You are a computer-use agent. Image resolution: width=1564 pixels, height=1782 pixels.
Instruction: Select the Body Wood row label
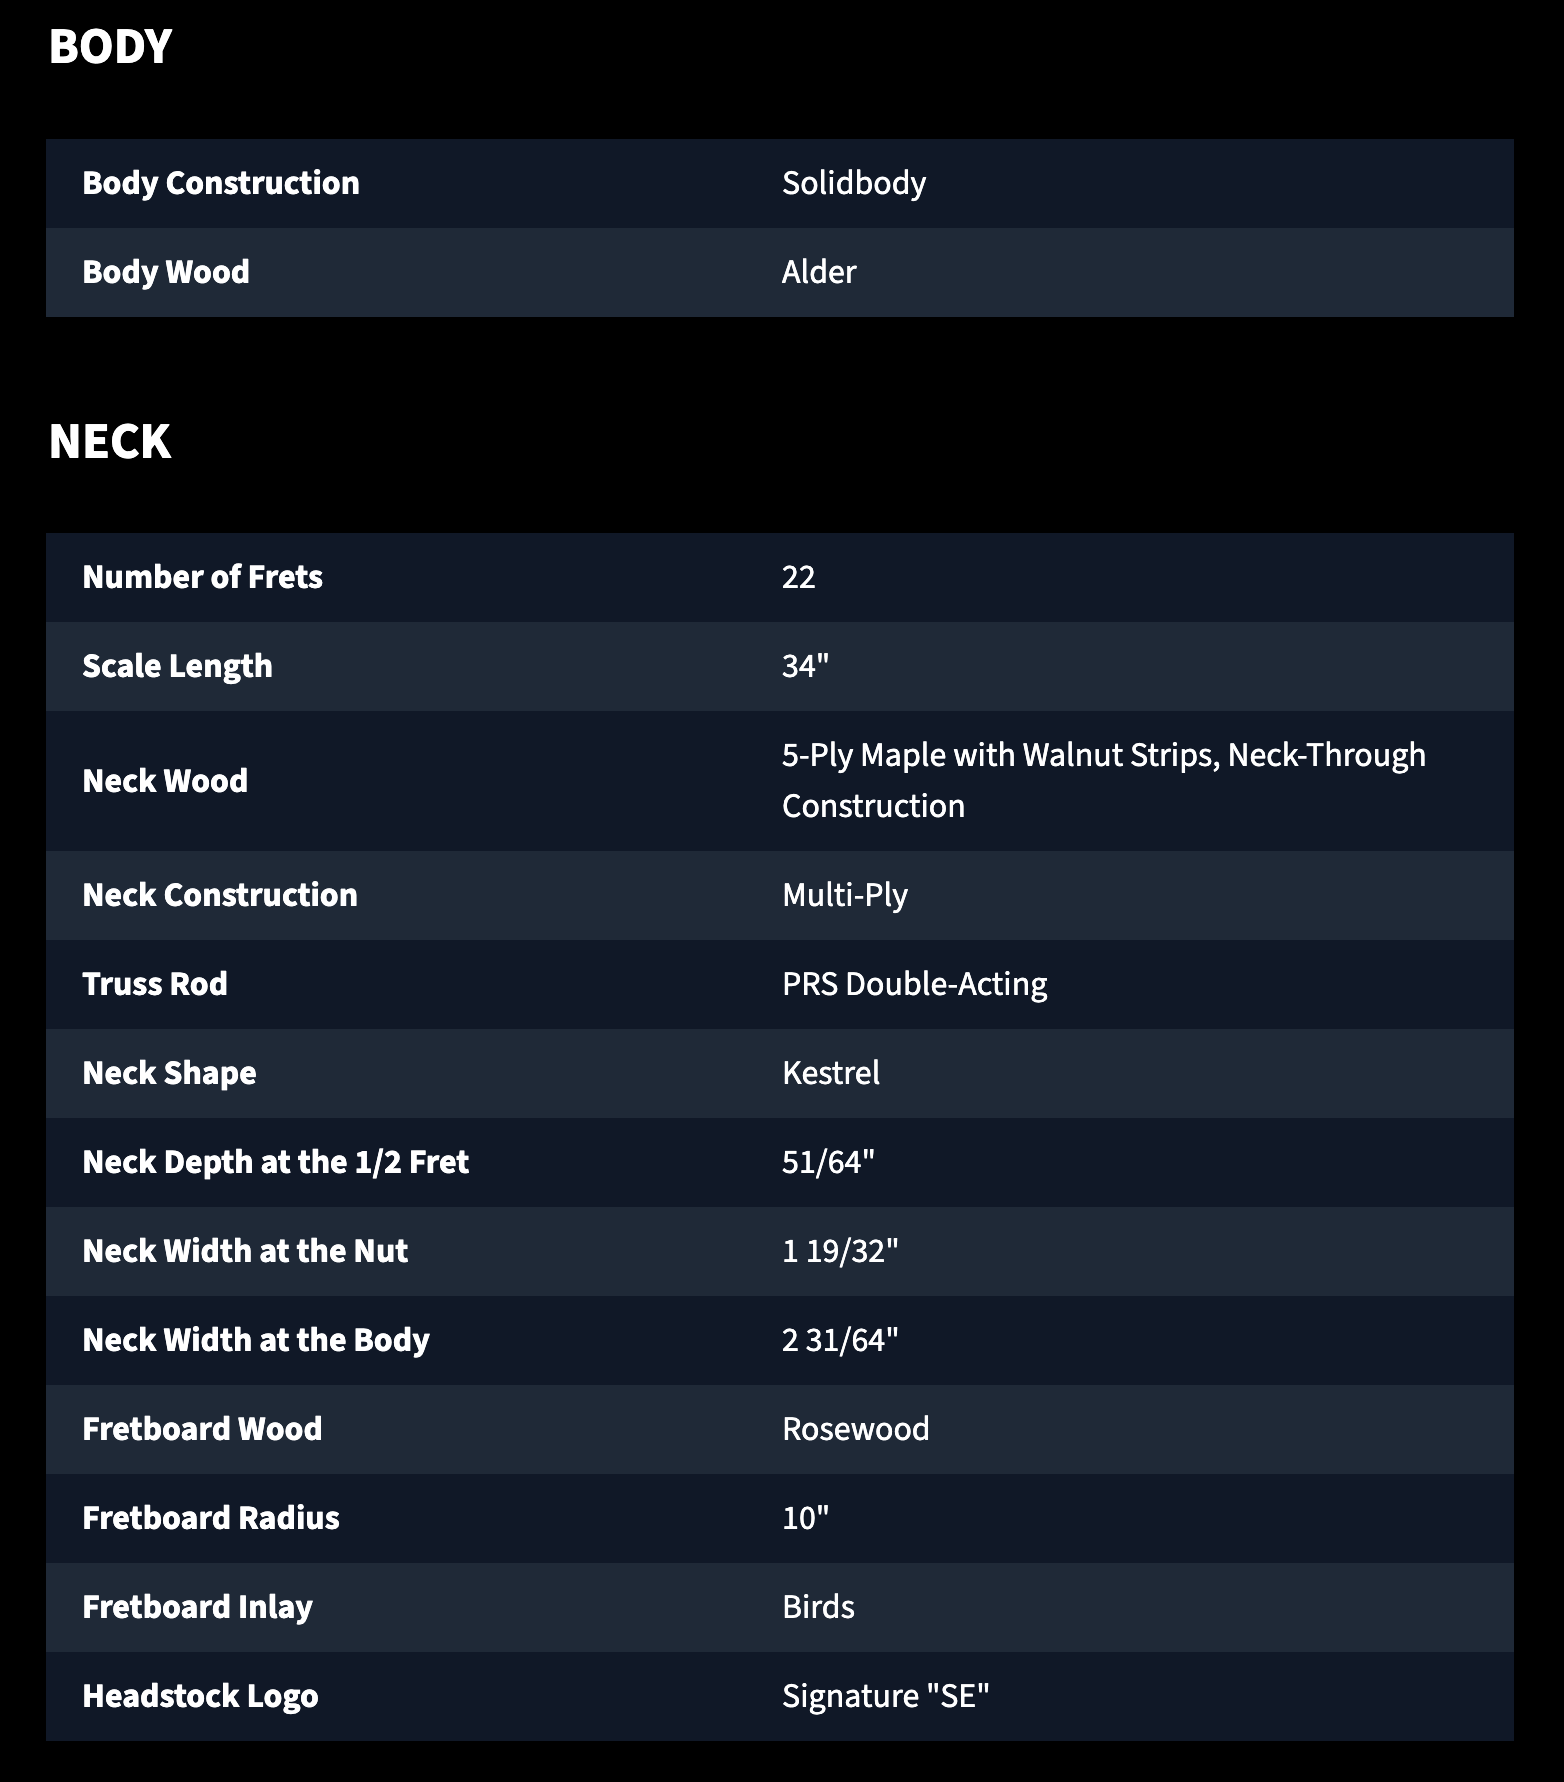tap(166, 272)
